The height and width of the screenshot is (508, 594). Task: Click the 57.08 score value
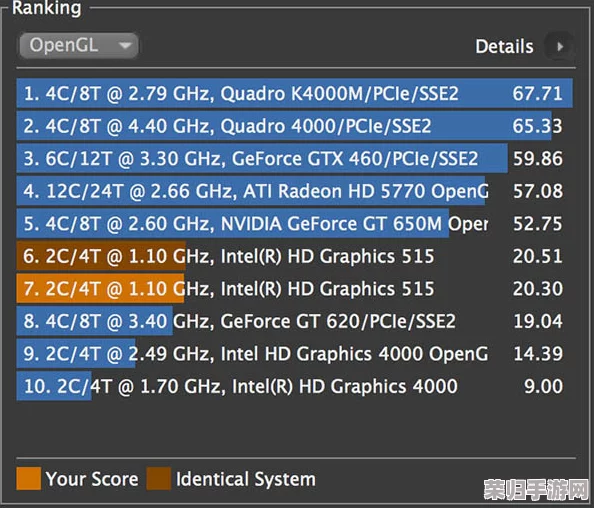tap(538, 191)
